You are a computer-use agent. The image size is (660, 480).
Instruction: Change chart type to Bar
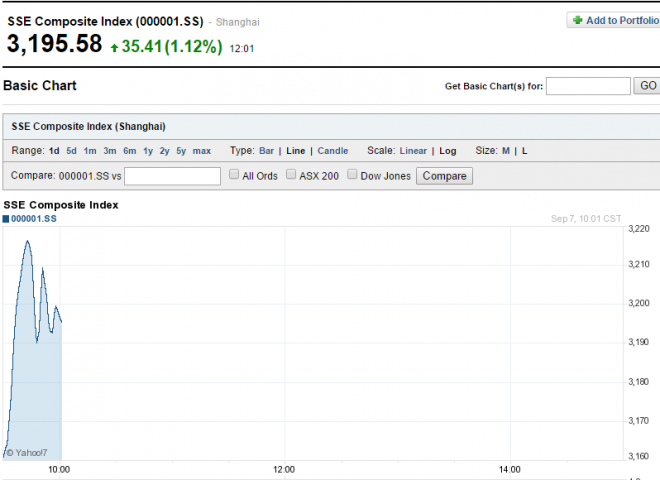point(266,151)
